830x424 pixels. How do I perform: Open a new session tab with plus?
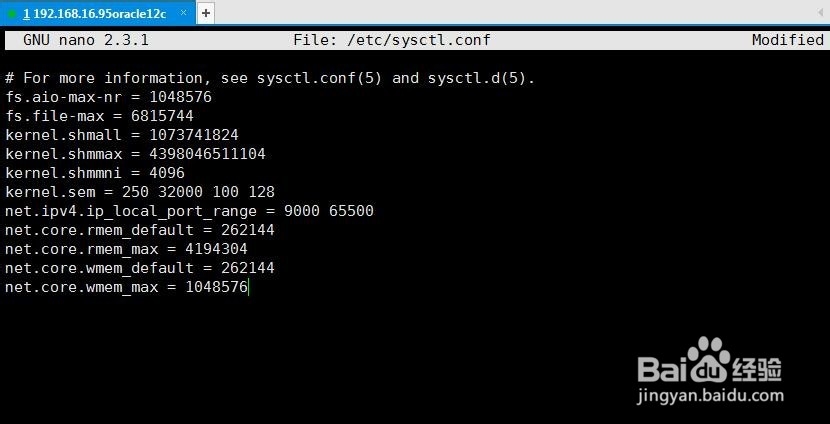(x=206, y=14)
